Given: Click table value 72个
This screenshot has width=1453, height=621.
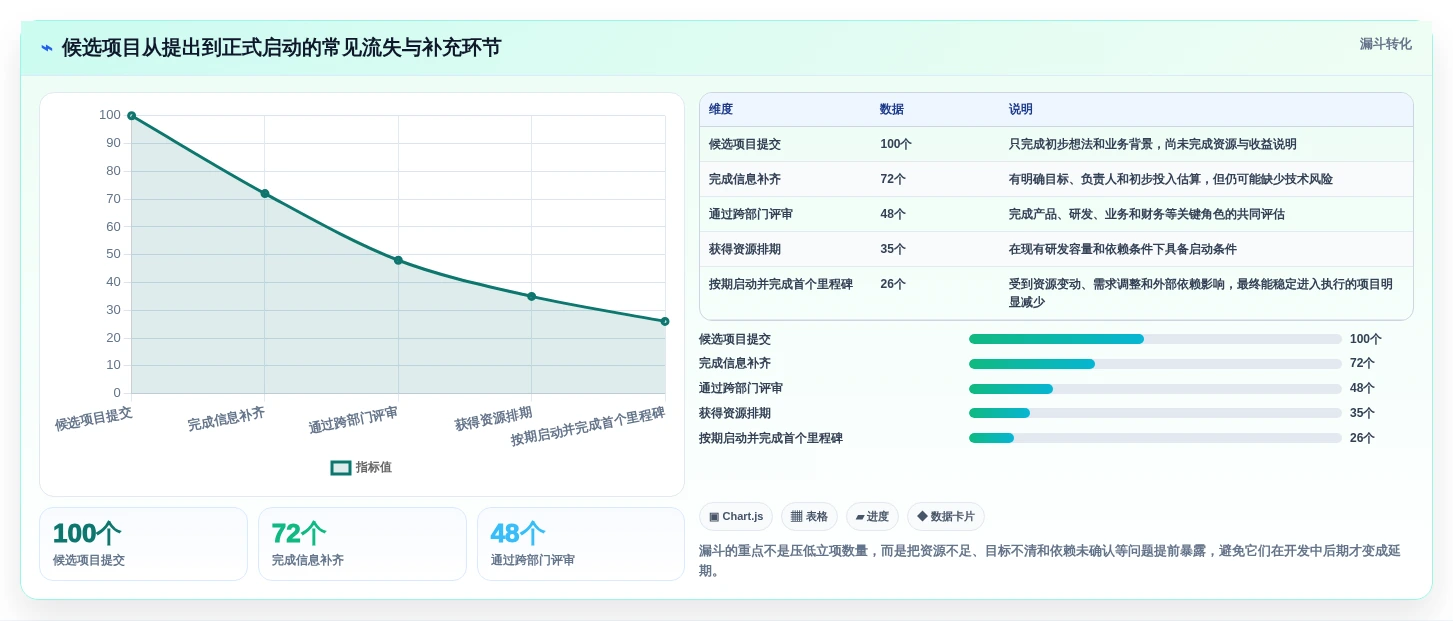Looking at the screenshot, I should [893, 179].
